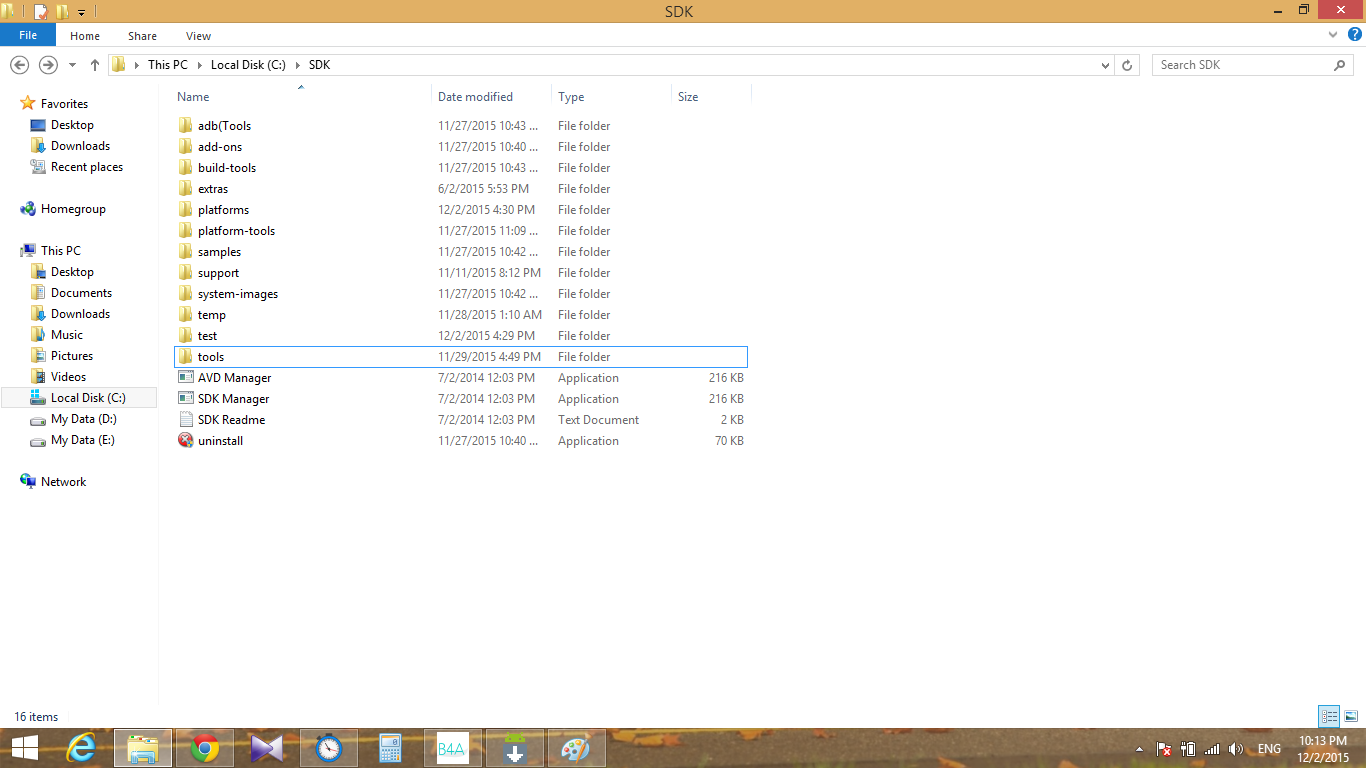Switch to large icons view
The image size is (1366, 768).
[x=1350, y=716]
